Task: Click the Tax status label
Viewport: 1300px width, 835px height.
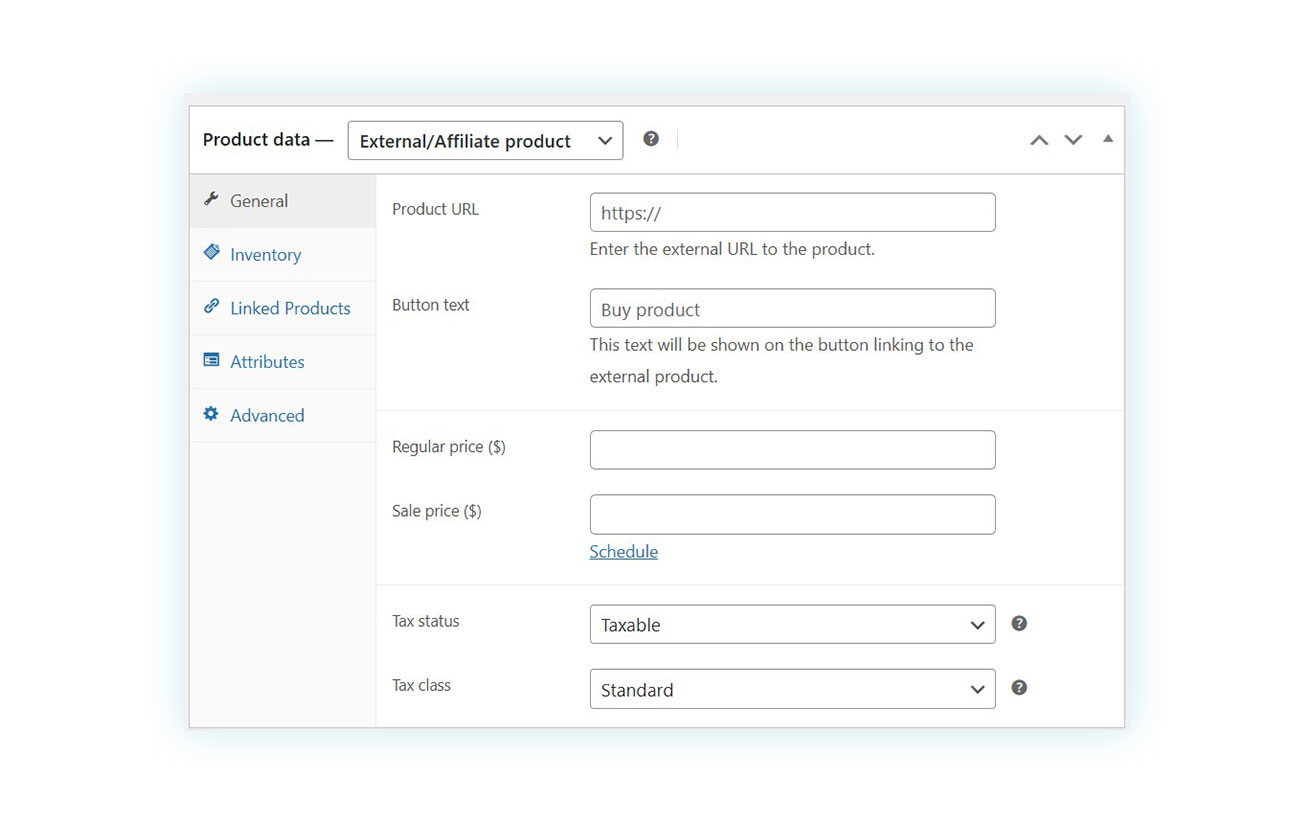Action: click(x=426, y=621)
